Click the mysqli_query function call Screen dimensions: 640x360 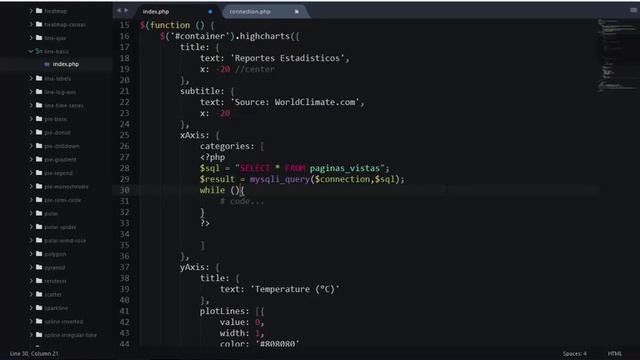[x=280, y=179]
